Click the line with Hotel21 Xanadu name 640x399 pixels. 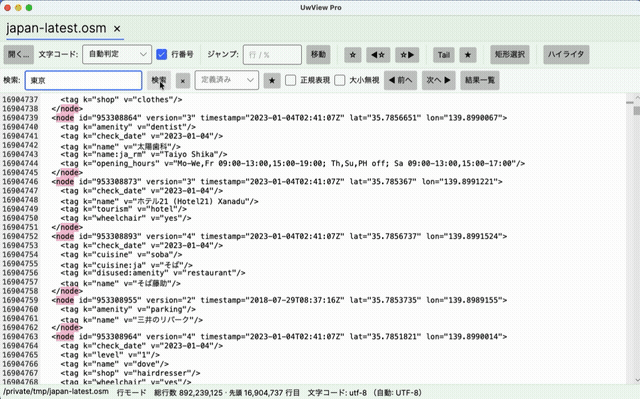[160, 201]
